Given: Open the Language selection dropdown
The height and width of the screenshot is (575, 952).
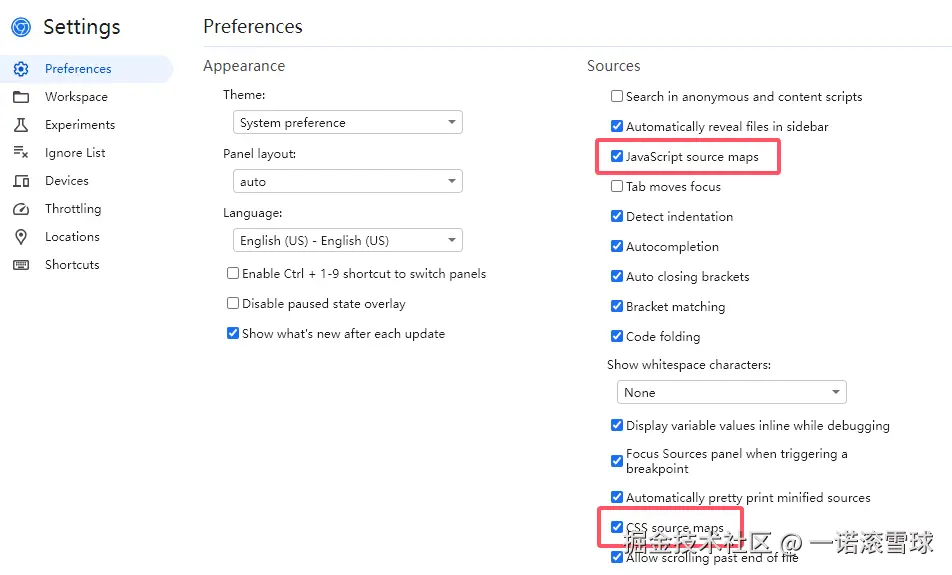Looking at the screenshot, I should tap(347, 241).
